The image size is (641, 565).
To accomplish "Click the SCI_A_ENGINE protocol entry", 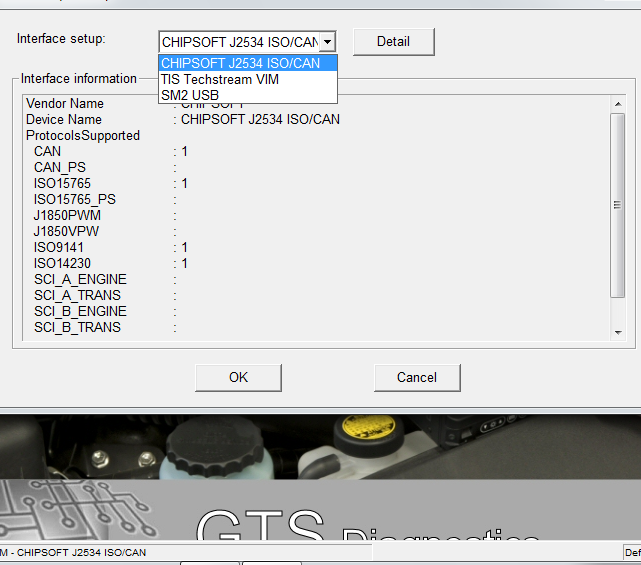I will coord(80,280).
